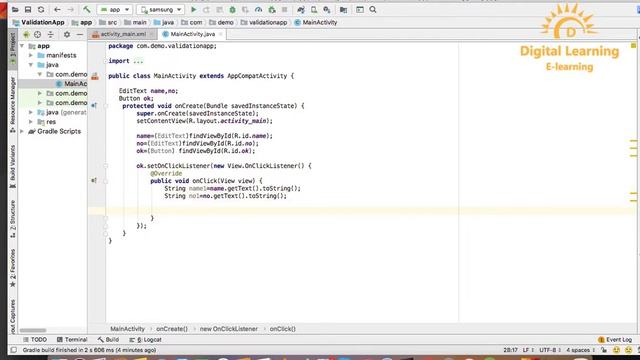This screenshot has width=640, height=360.
Task: Run the app with green play icon
Action: pyautogui.click(x=193, y=9)
